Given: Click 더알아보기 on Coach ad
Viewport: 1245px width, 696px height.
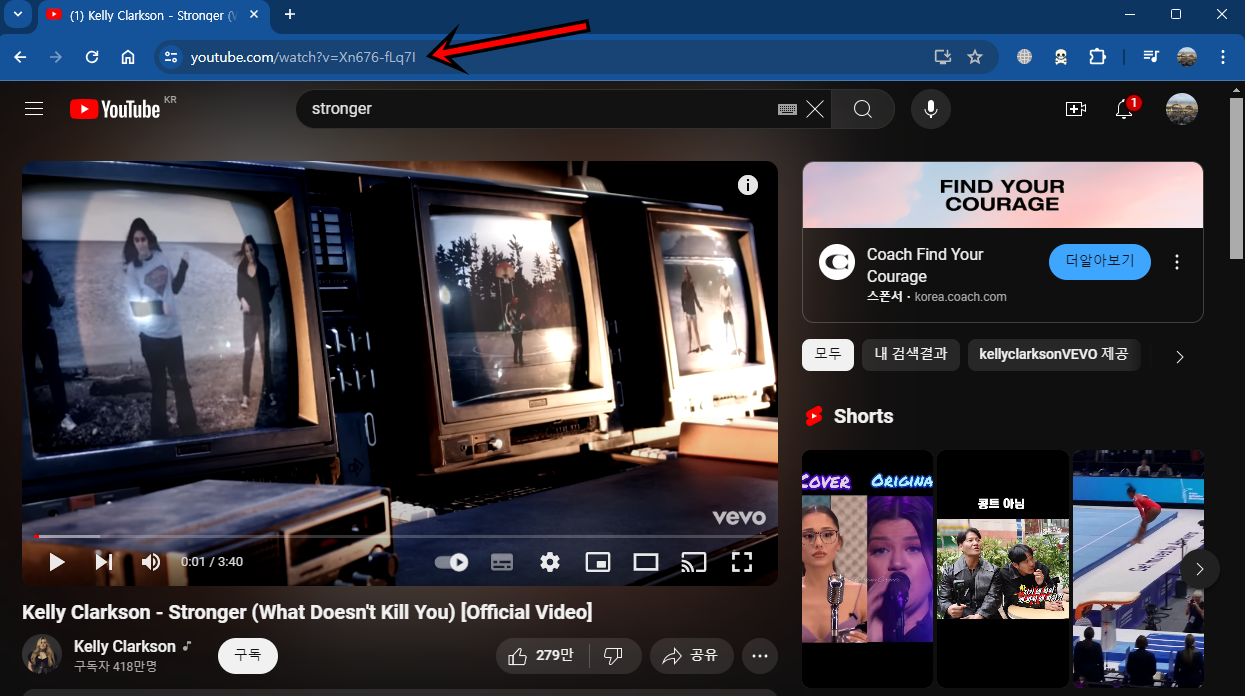Looking at the screenshot, I should click(1100, 262).
